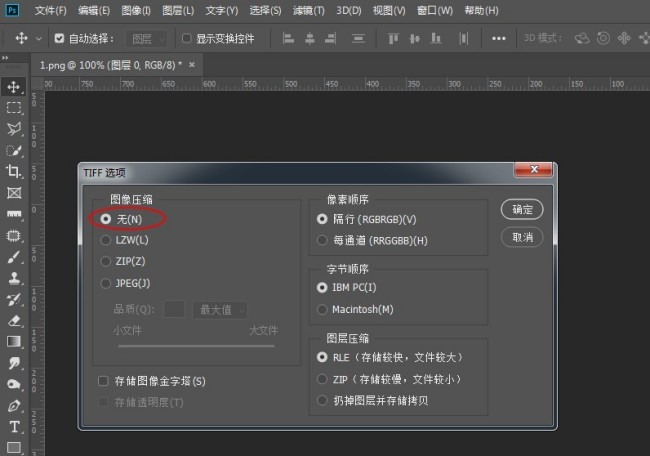
Task: Click the align vertical centers icon
Action: (415, 39)
